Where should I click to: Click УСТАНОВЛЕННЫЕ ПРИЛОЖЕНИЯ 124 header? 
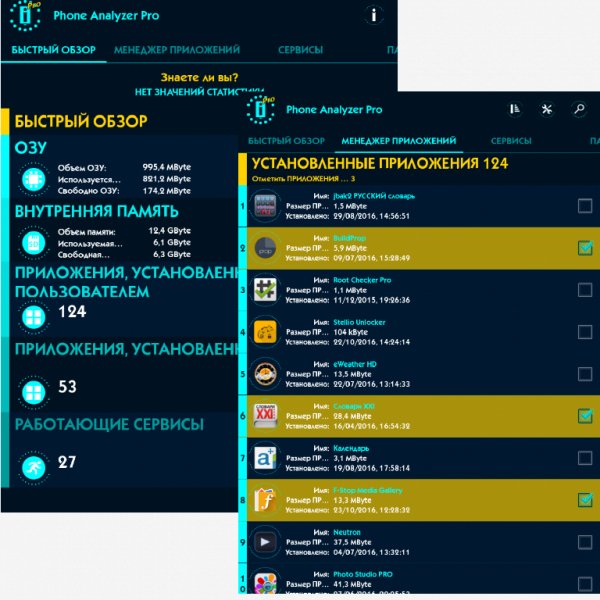click(x=380, y=163)
